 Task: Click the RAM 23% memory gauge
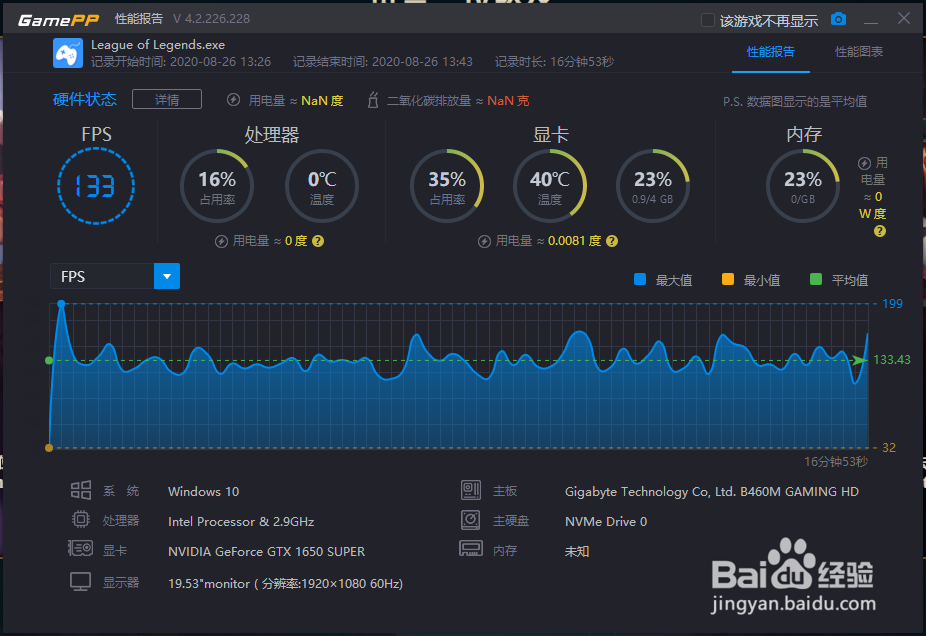[x=803, y=186]
